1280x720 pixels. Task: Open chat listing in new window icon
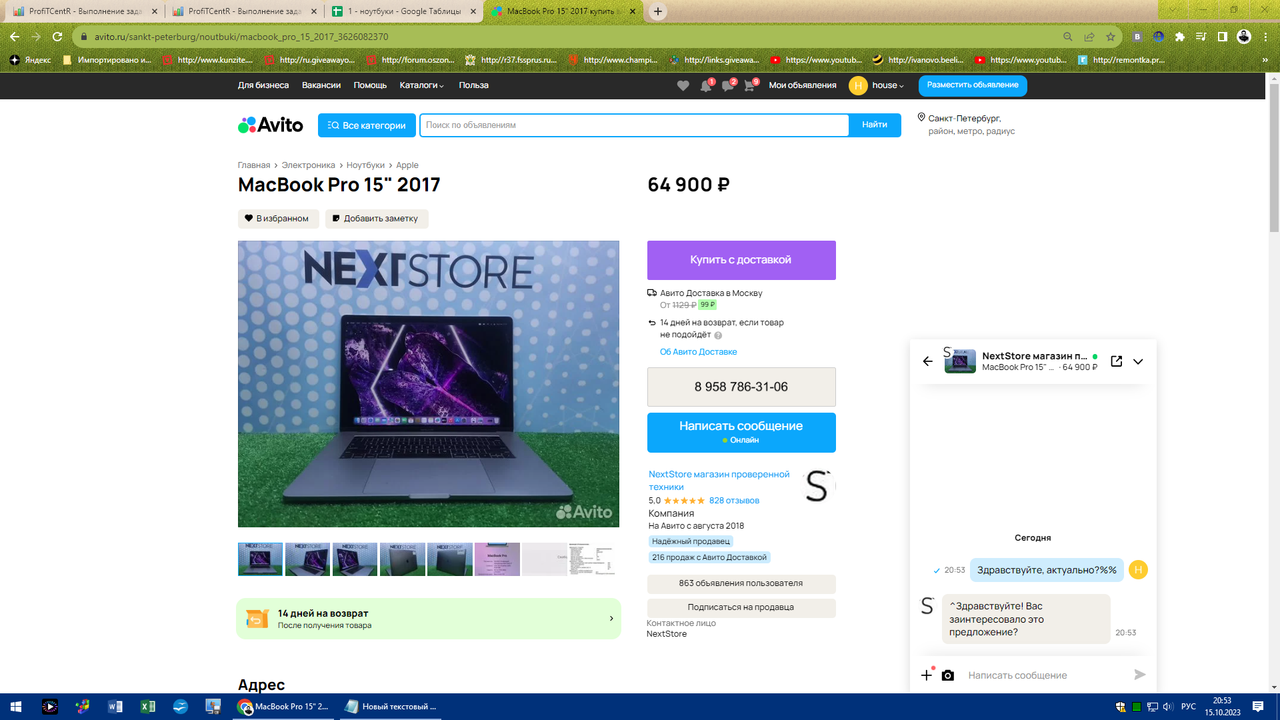pyautogui.click(x=1117, y=361)
